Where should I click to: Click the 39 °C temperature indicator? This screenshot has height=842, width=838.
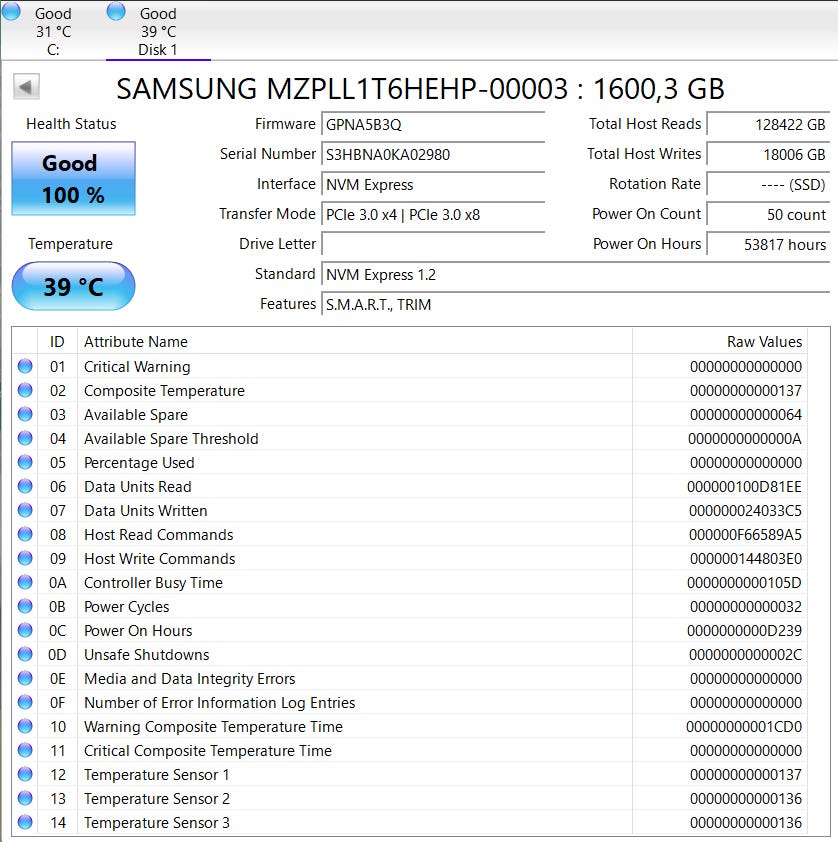[x=73, y=287]
